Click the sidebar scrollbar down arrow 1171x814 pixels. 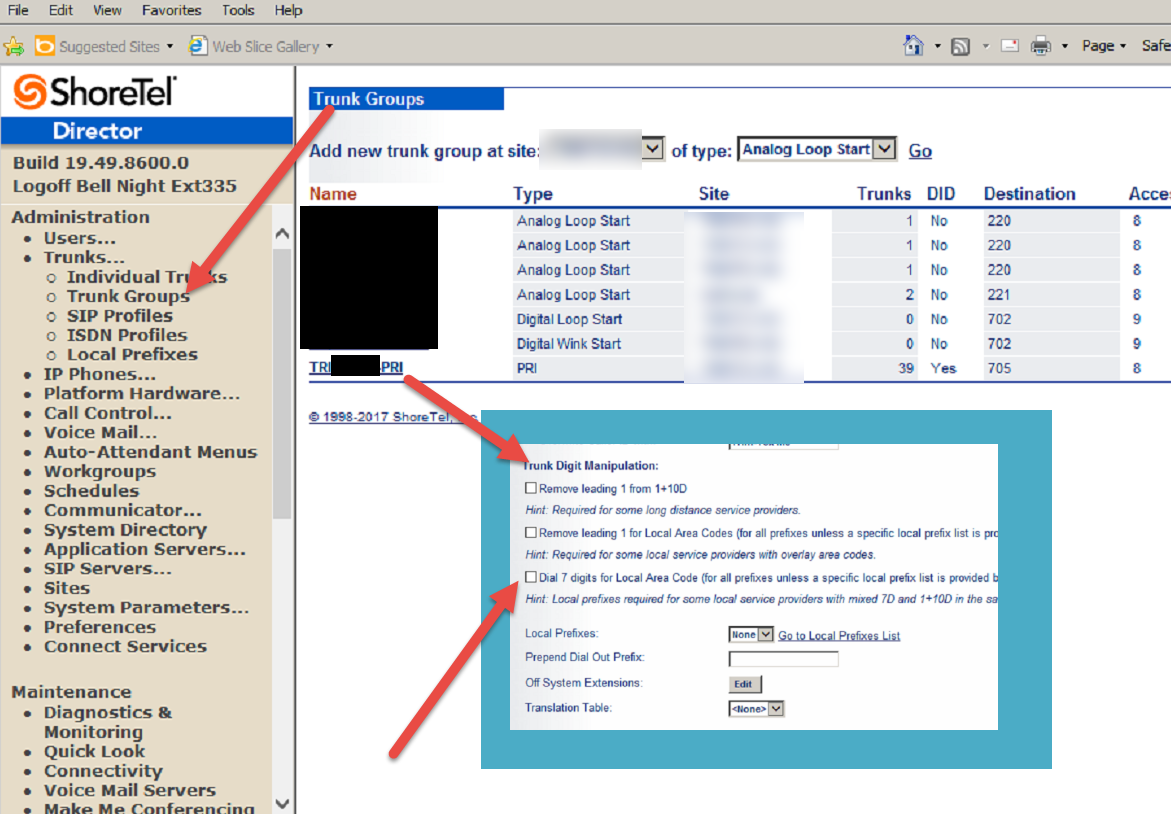pos(282,804)
